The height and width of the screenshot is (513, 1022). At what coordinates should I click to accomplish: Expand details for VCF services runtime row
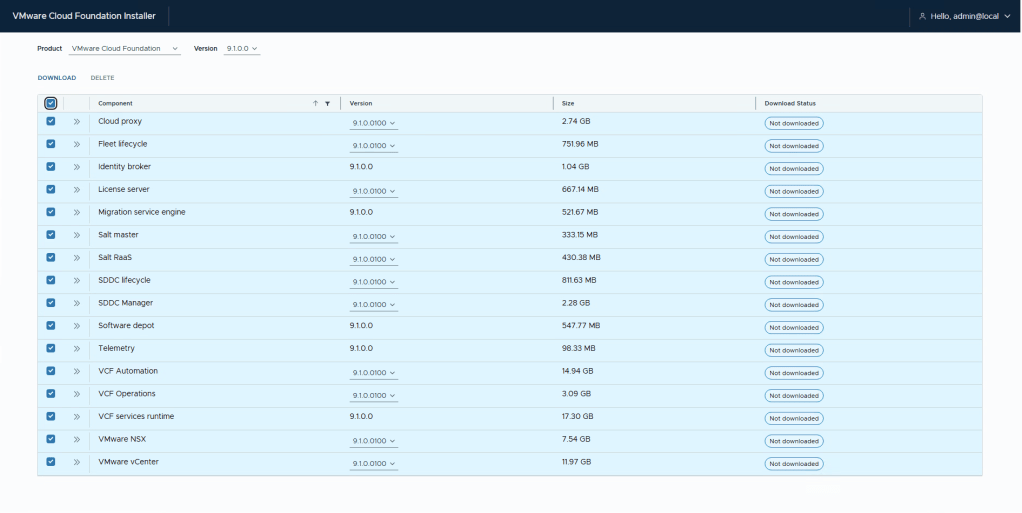point(76,417)
